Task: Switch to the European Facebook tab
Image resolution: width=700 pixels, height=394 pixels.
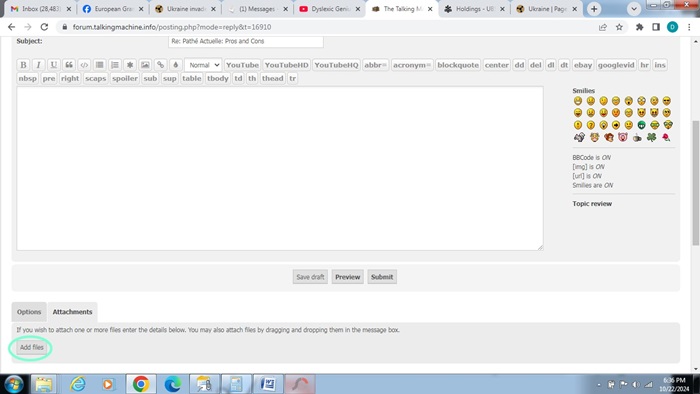Action: tap(112, 9)
